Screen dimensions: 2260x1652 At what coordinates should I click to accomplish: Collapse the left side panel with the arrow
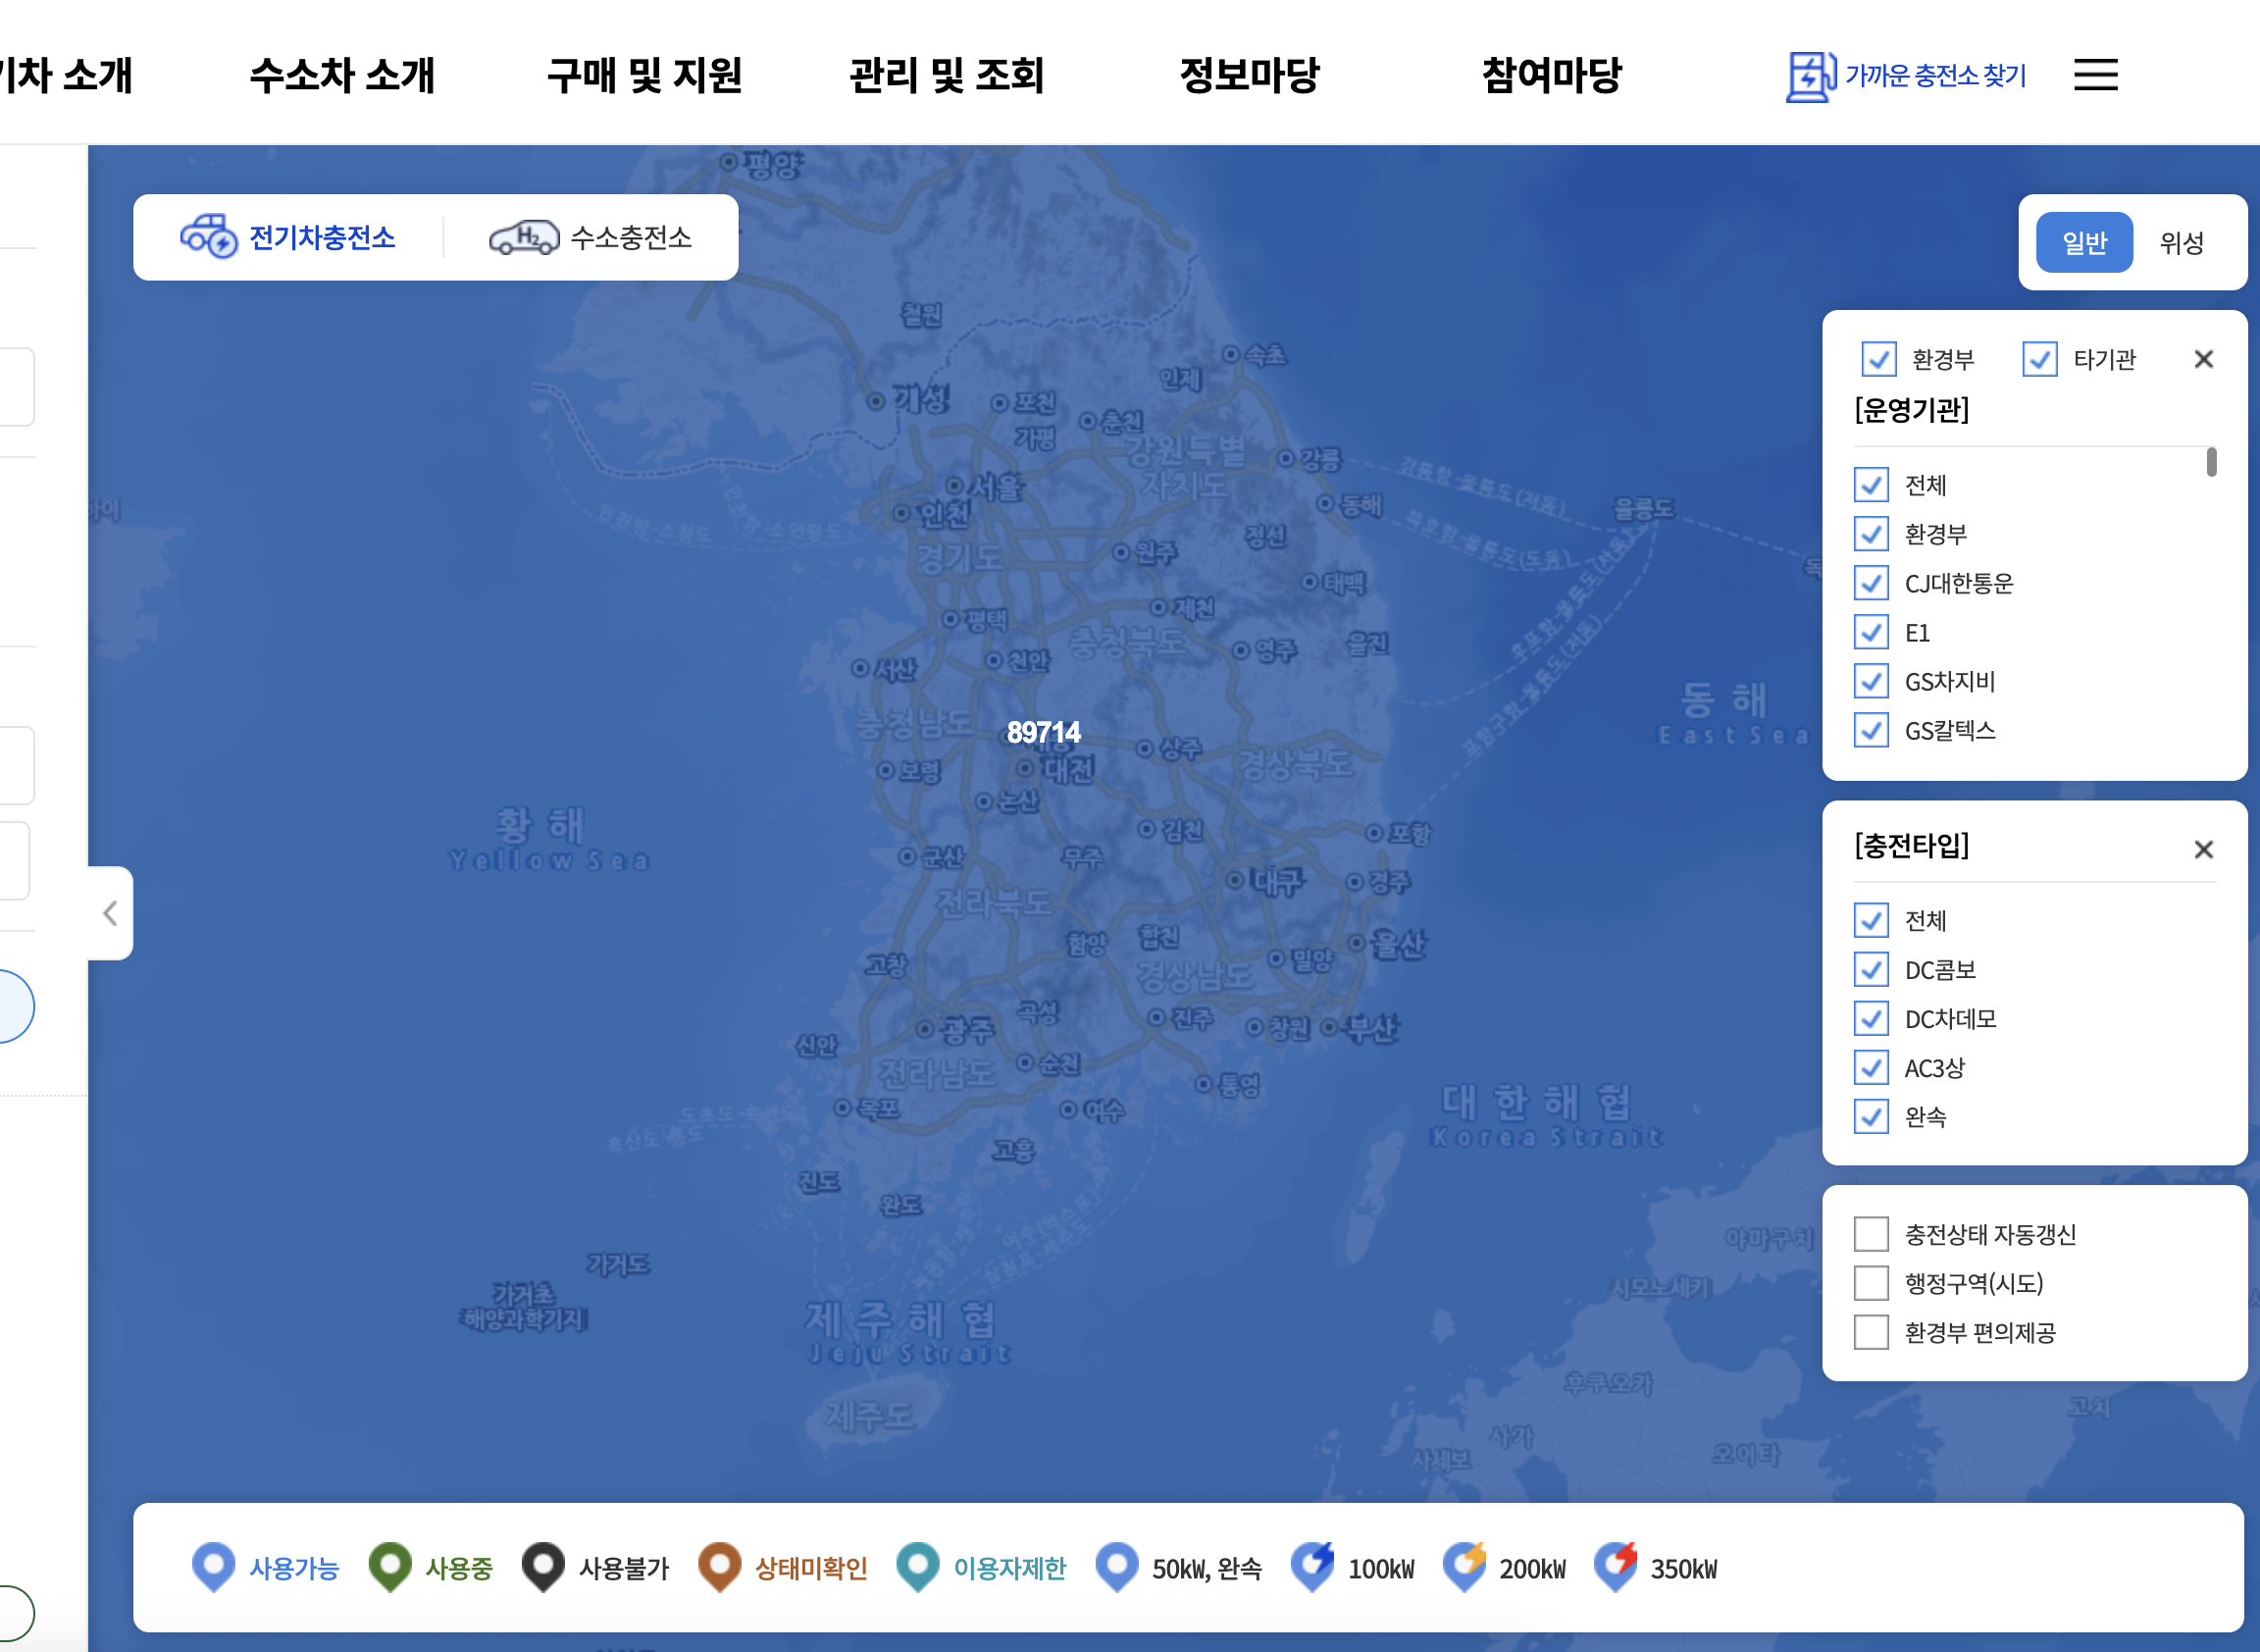pyautogui.click(x=110, y=913)
